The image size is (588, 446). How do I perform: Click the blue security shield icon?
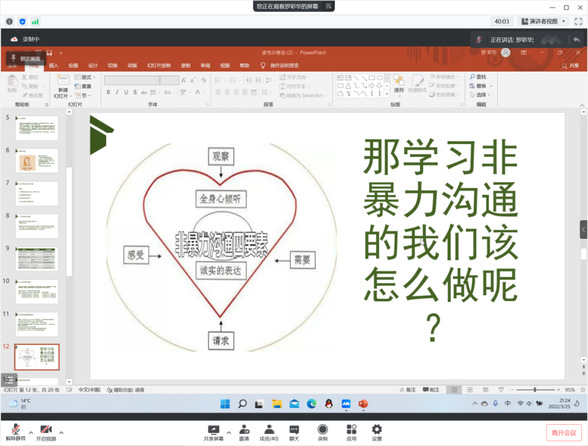coord(22,22)
